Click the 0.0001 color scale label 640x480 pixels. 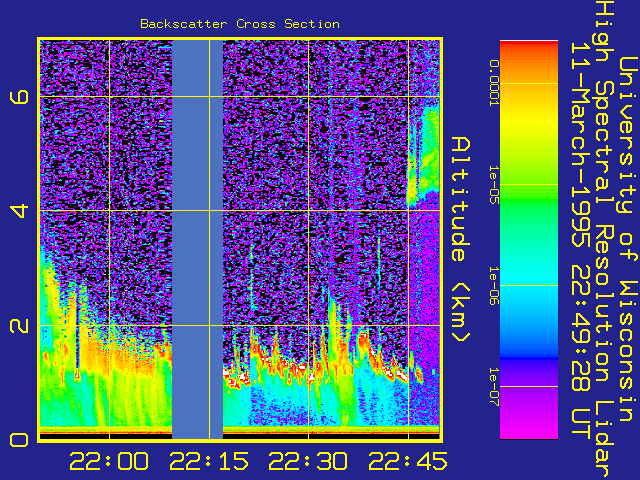coord(494,83)
